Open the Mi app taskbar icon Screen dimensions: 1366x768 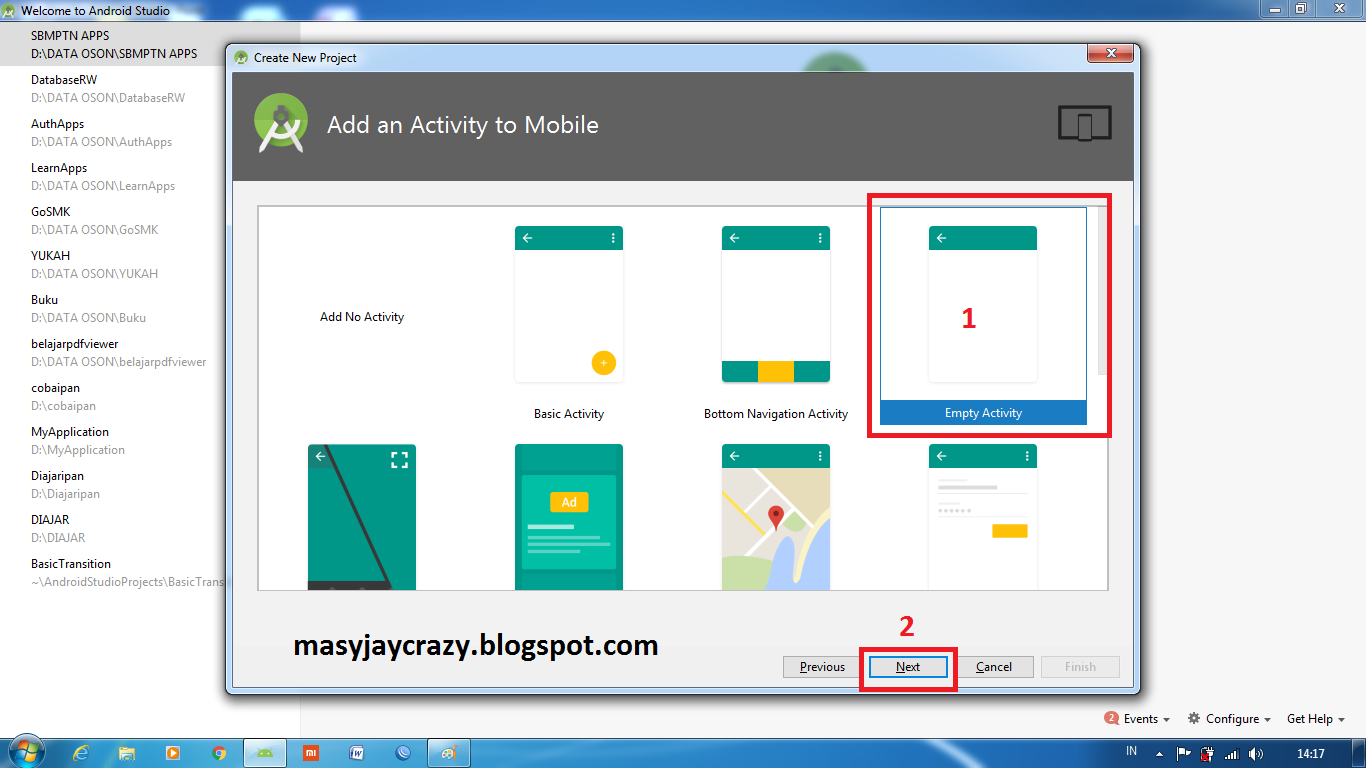pyautogui.click(x=311, y=753)
